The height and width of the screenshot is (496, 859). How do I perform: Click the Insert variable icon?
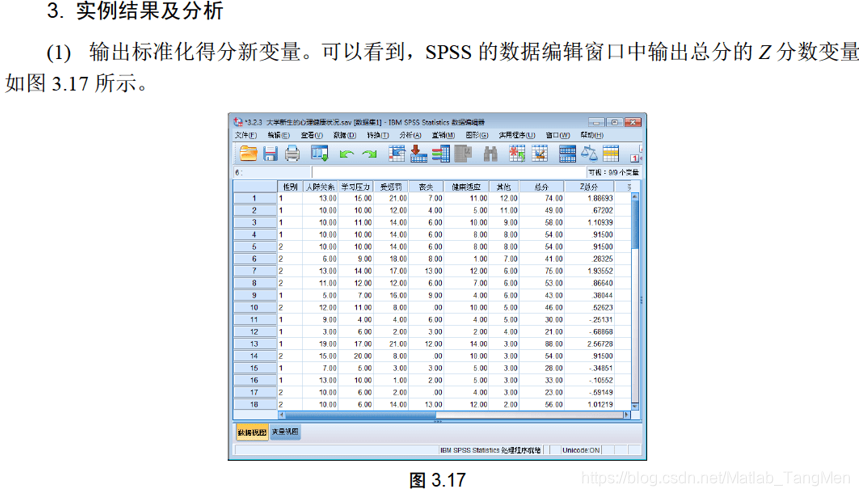(x=540, y=153)
